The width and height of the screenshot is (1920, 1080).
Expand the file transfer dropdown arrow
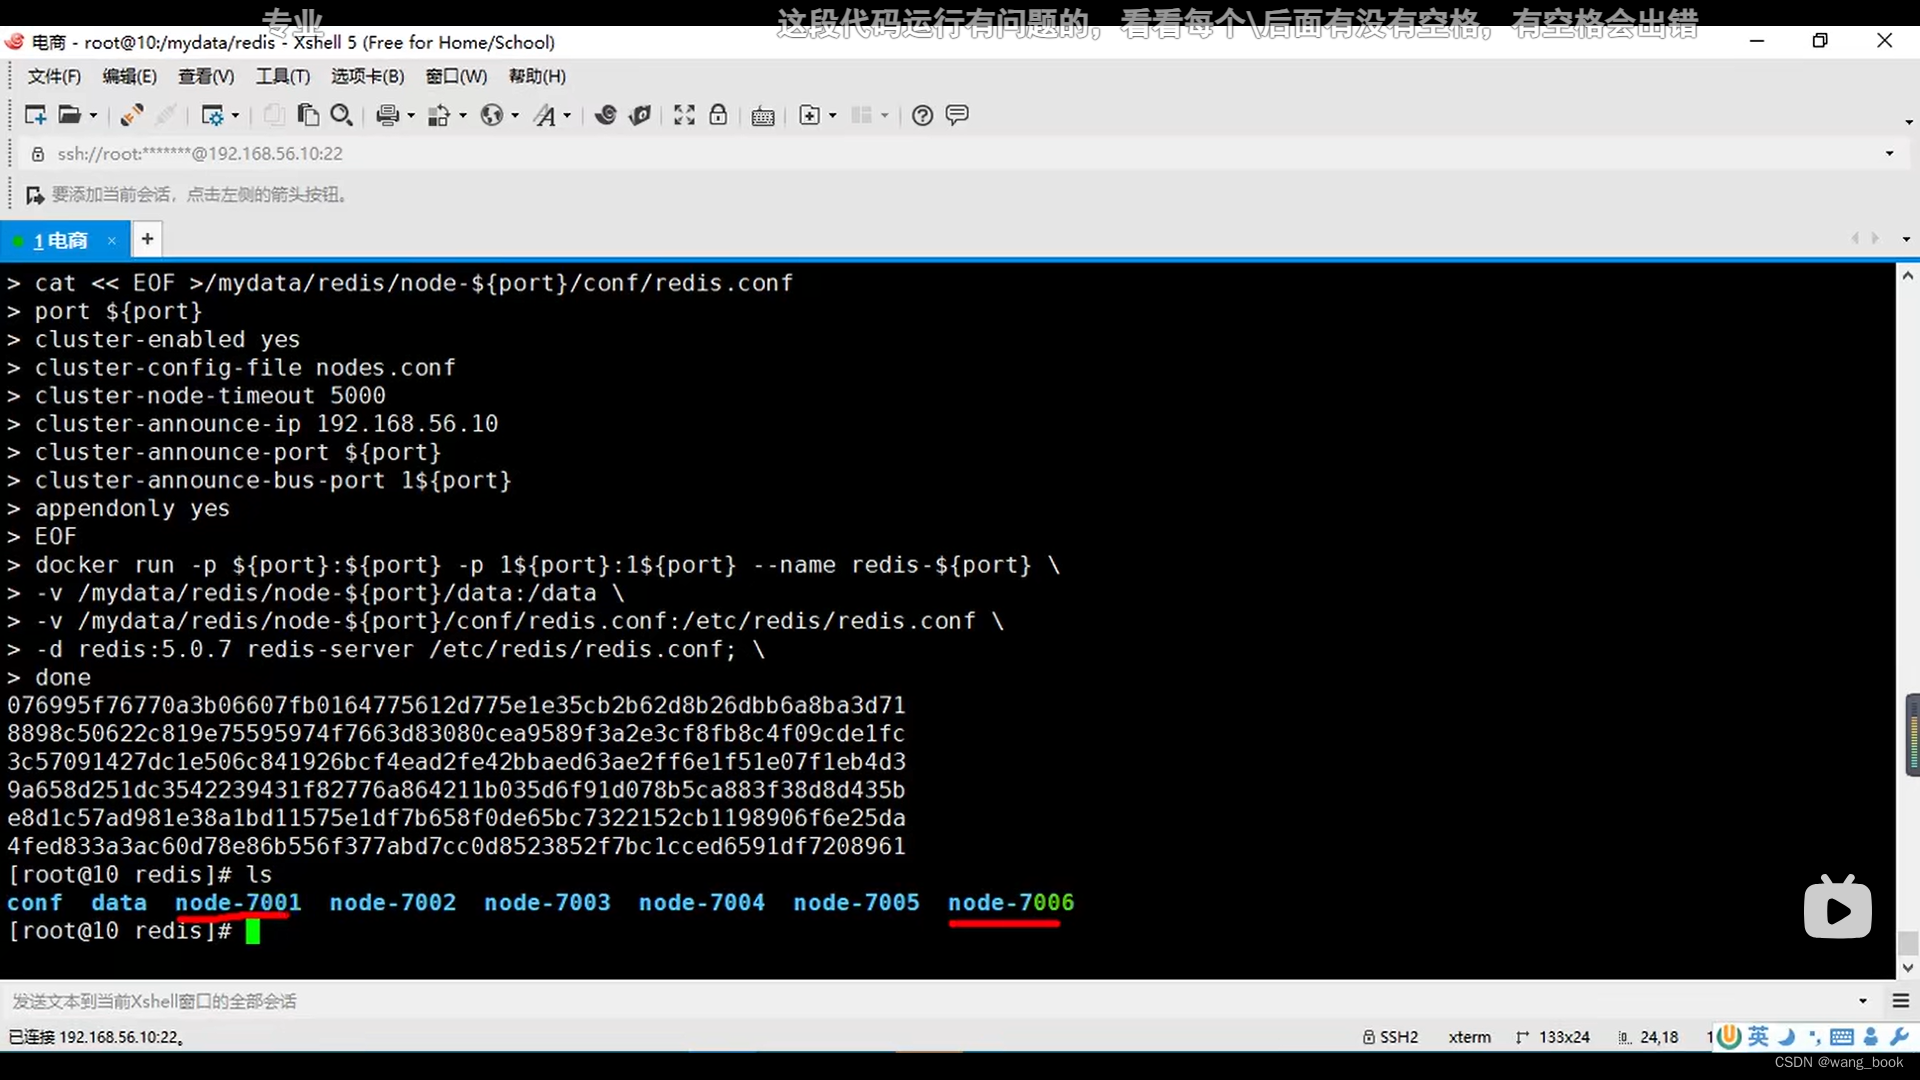coord(463,116)
